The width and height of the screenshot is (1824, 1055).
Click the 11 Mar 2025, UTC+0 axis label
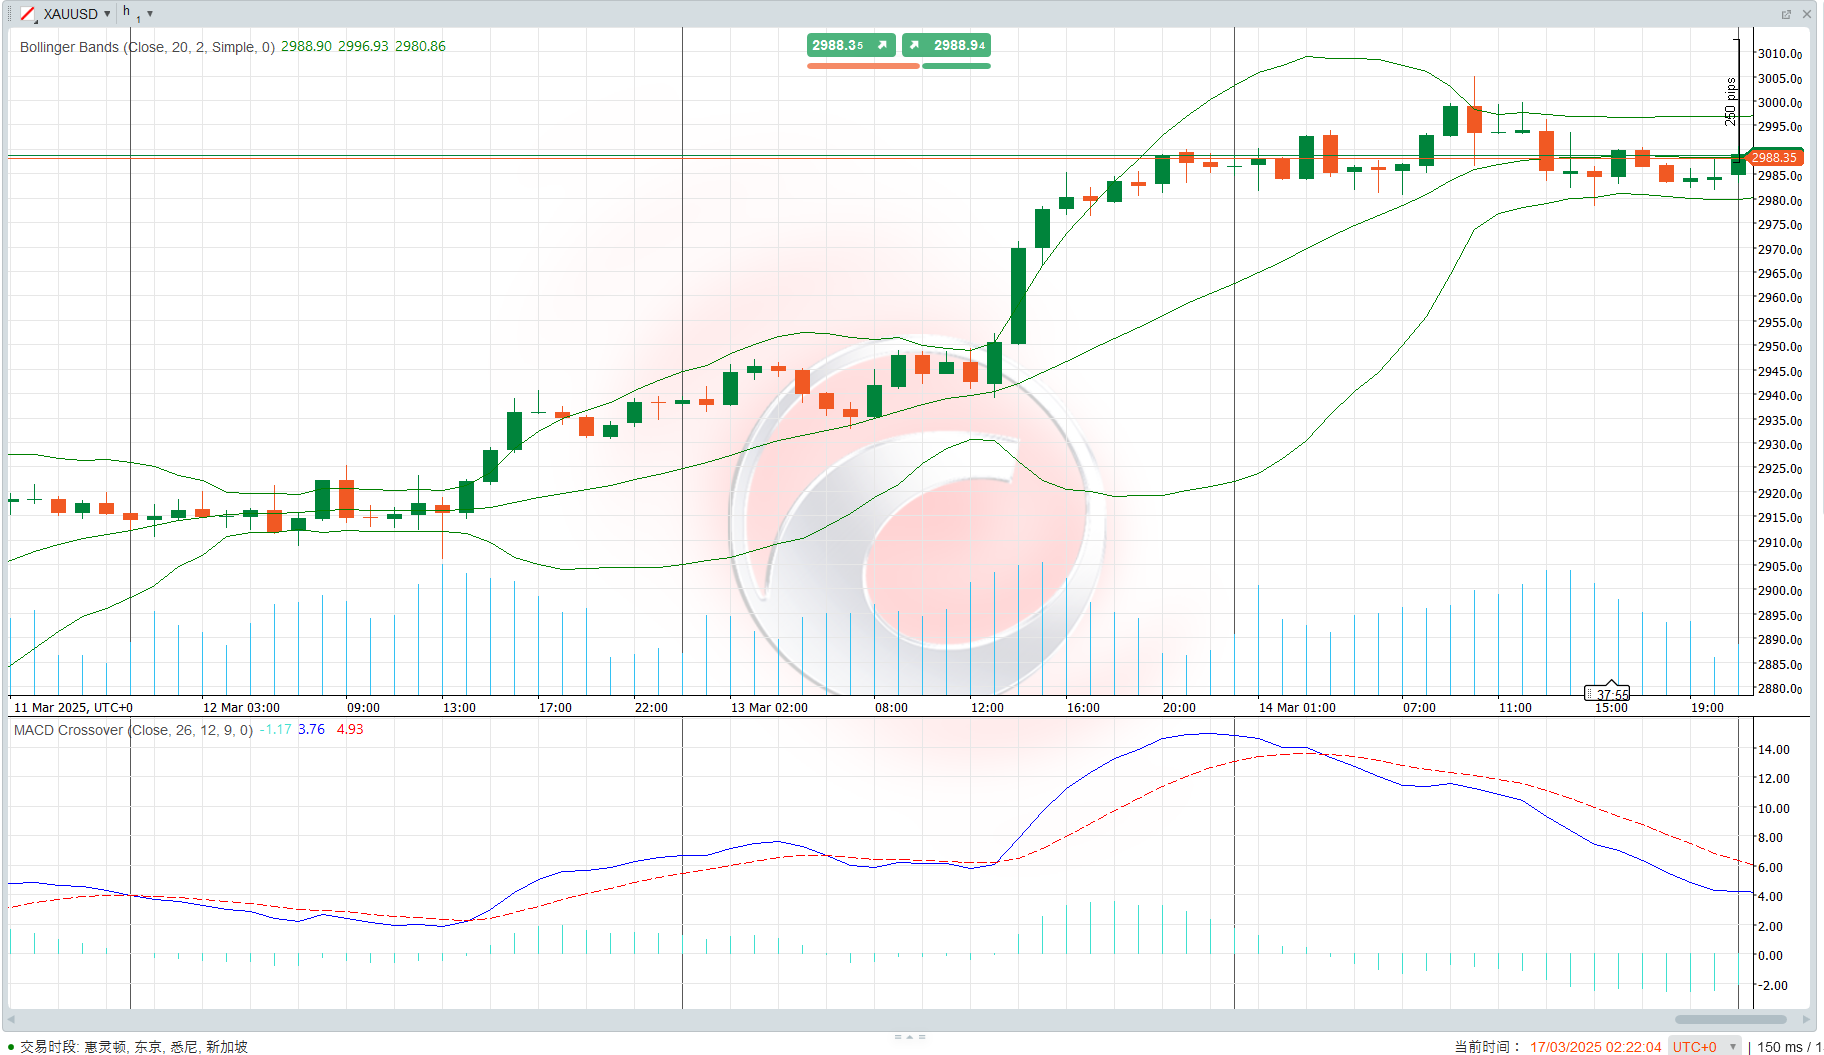point(73,708)
